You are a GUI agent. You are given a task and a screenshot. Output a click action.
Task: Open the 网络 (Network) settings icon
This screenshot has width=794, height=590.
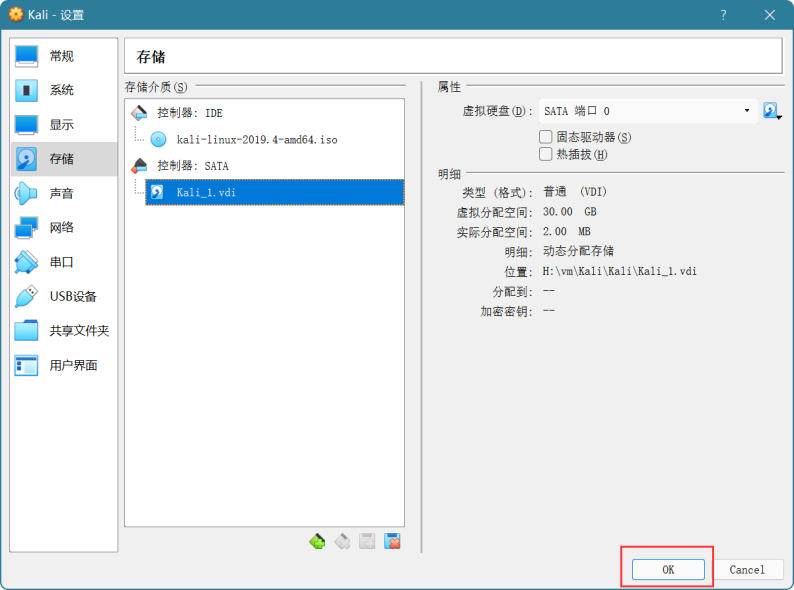(26, 228)
